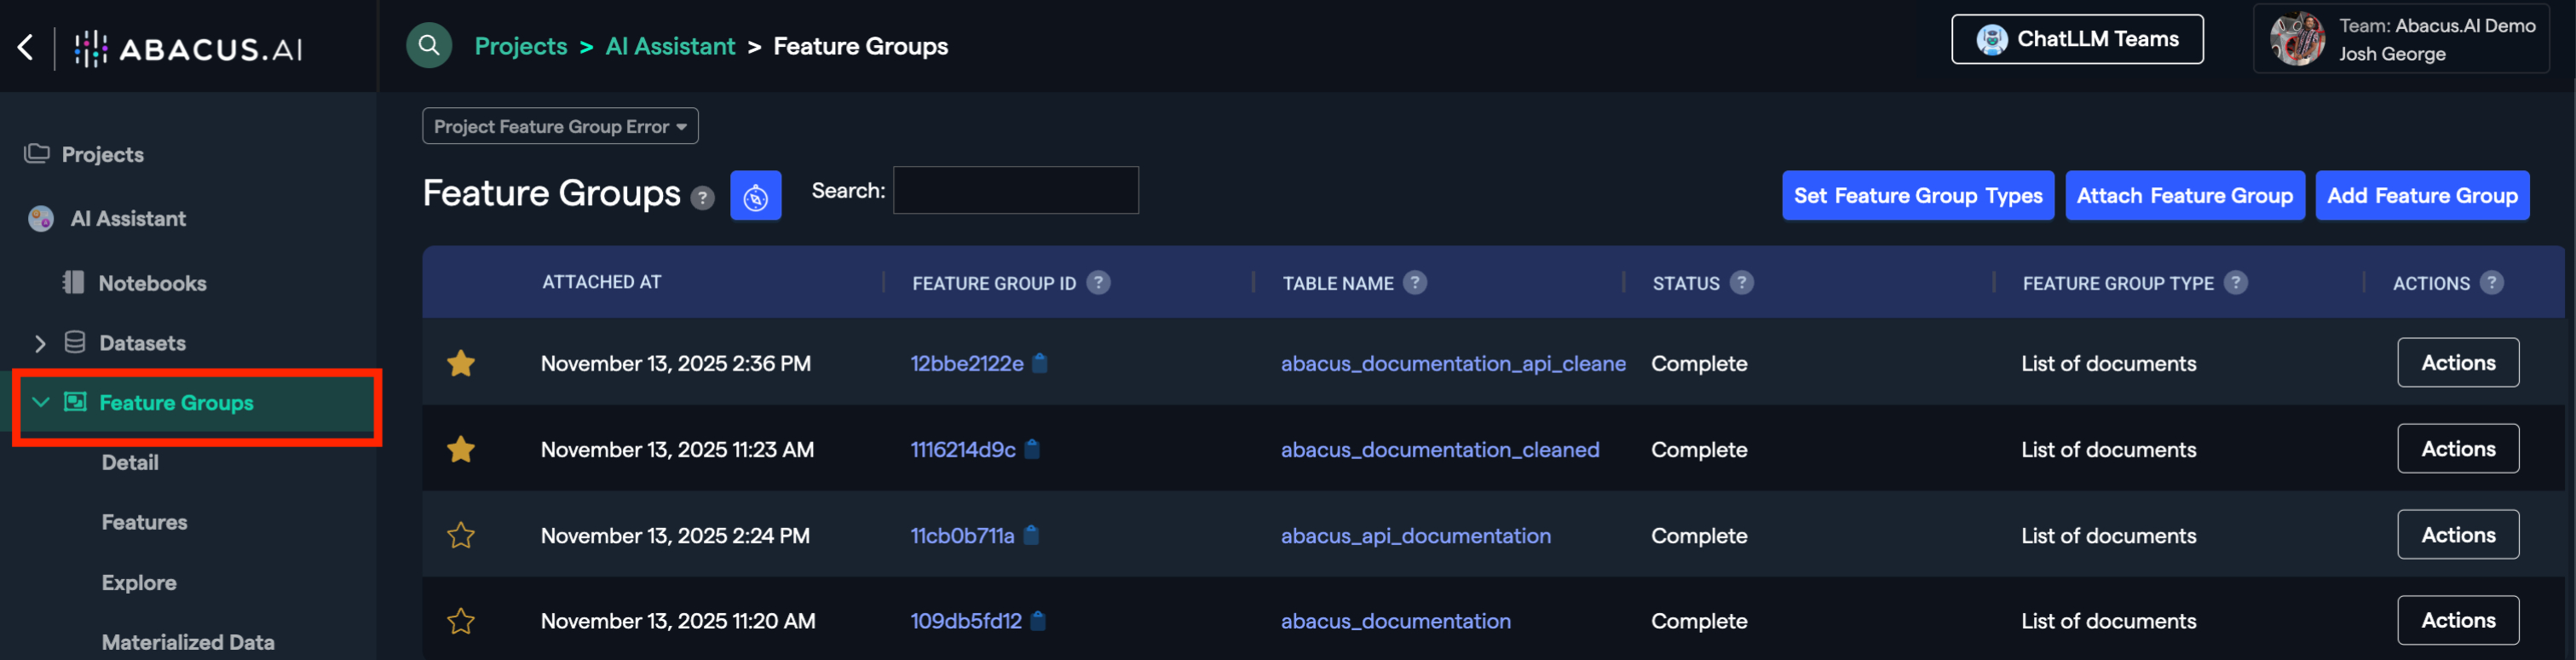
Task: Copy ID 109db5fd12 using clipboard icon
Action: [1038, 621]
